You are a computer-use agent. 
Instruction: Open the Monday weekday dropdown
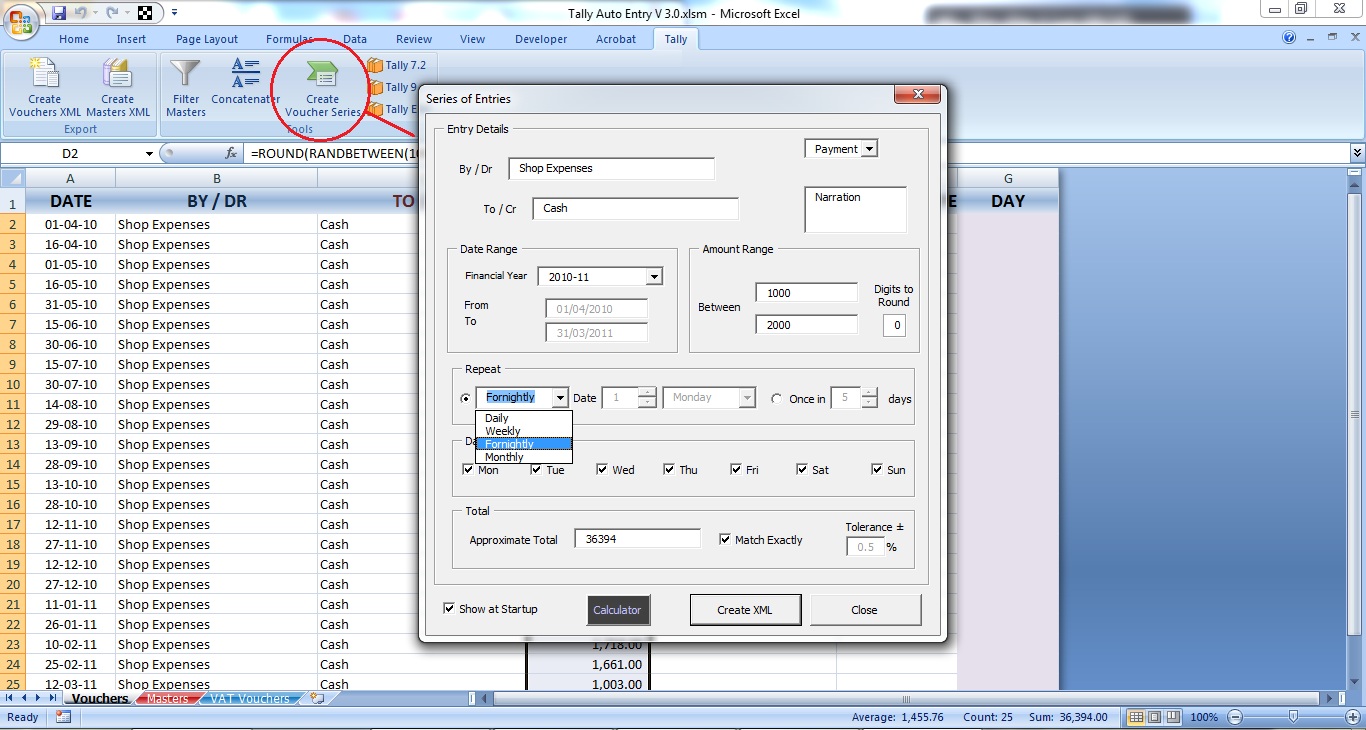click(x=747, y=398)
